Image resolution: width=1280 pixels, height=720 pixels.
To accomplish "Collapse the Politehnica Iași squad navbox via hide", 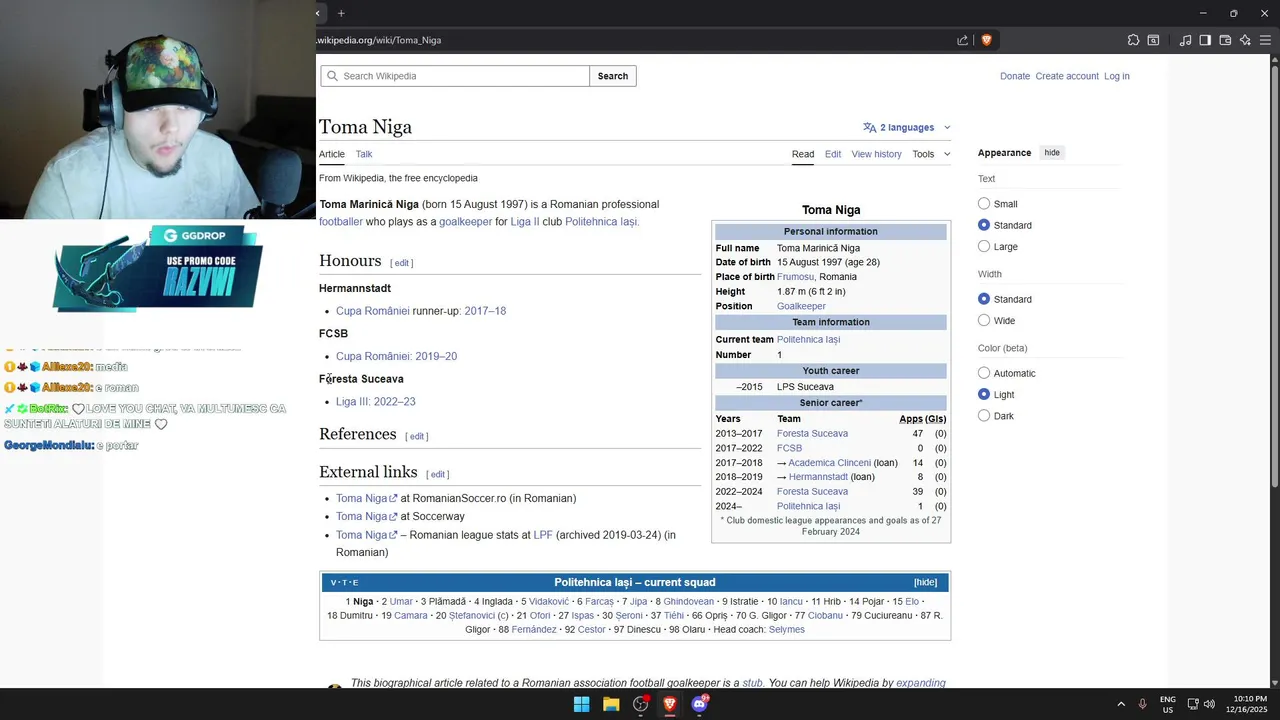I will click(x=925, y=582).
